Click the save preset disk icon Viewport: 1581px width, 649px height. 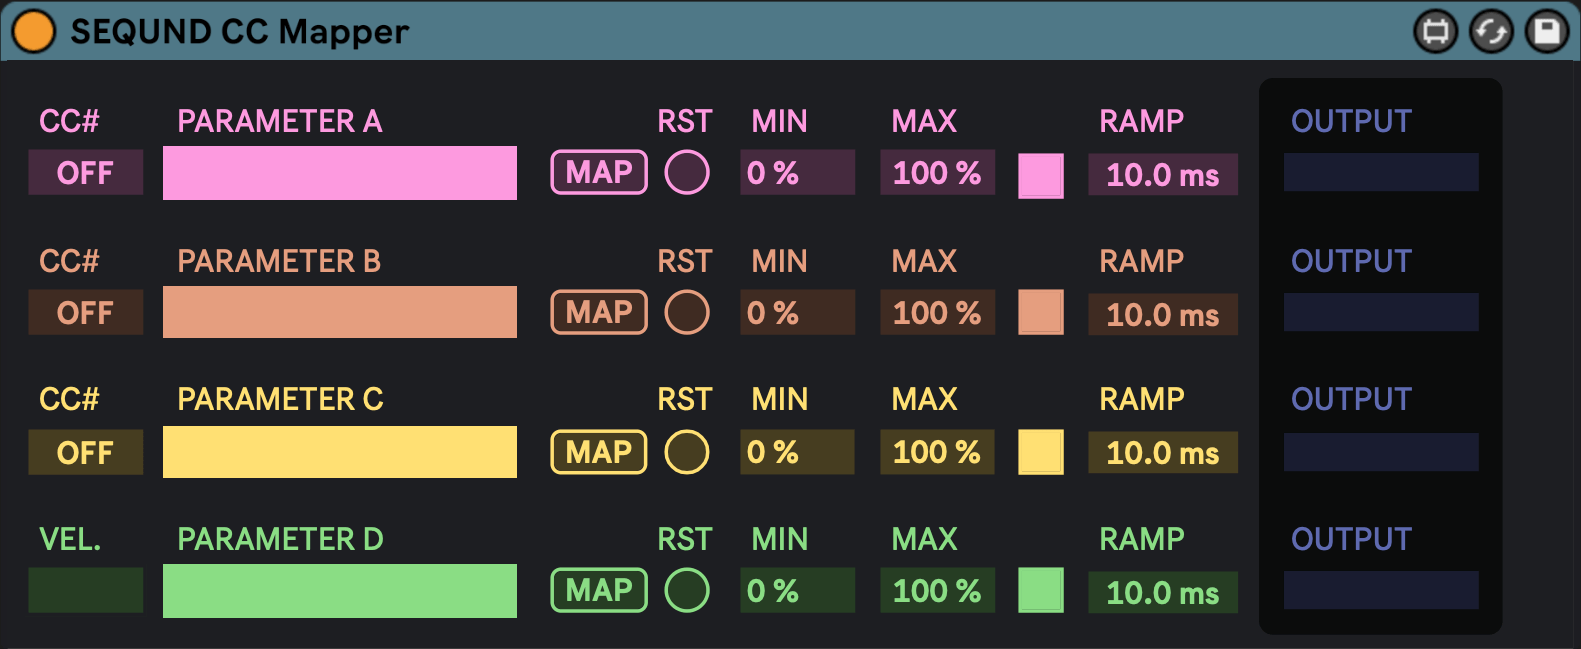point(1546,32)
